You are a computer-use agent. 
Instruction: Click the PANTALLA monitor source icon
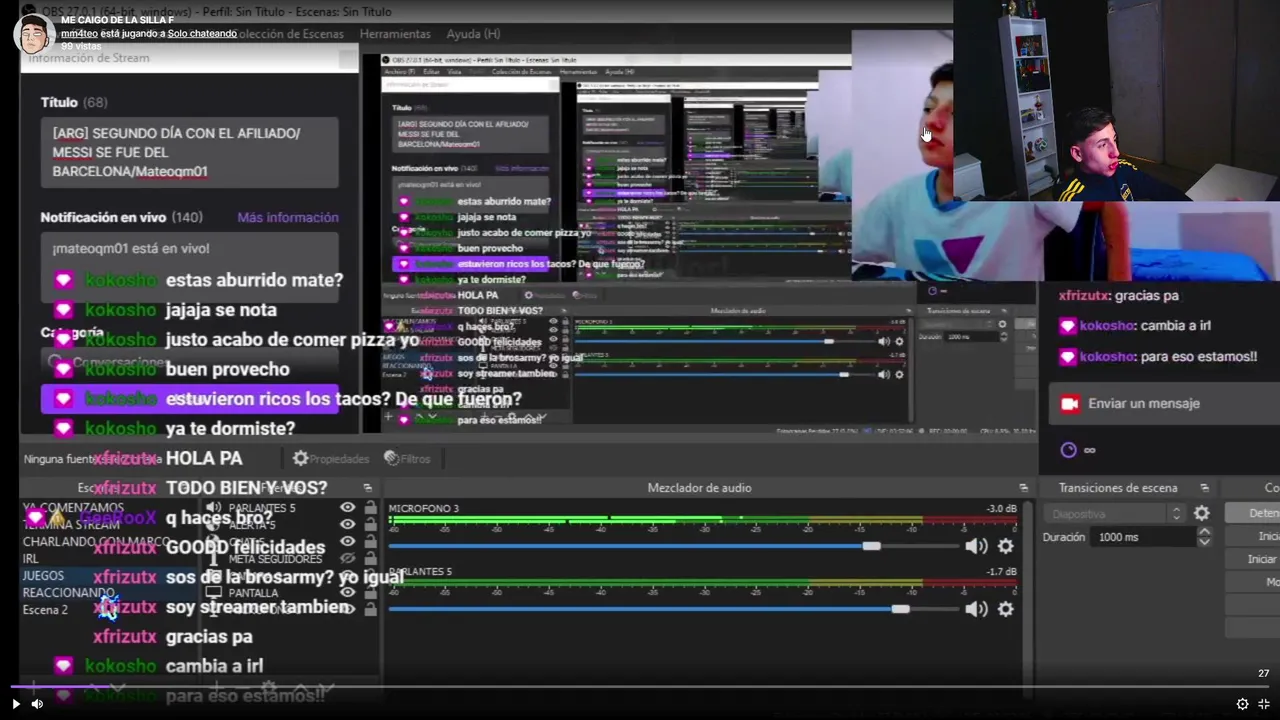[x=213, y=593]
